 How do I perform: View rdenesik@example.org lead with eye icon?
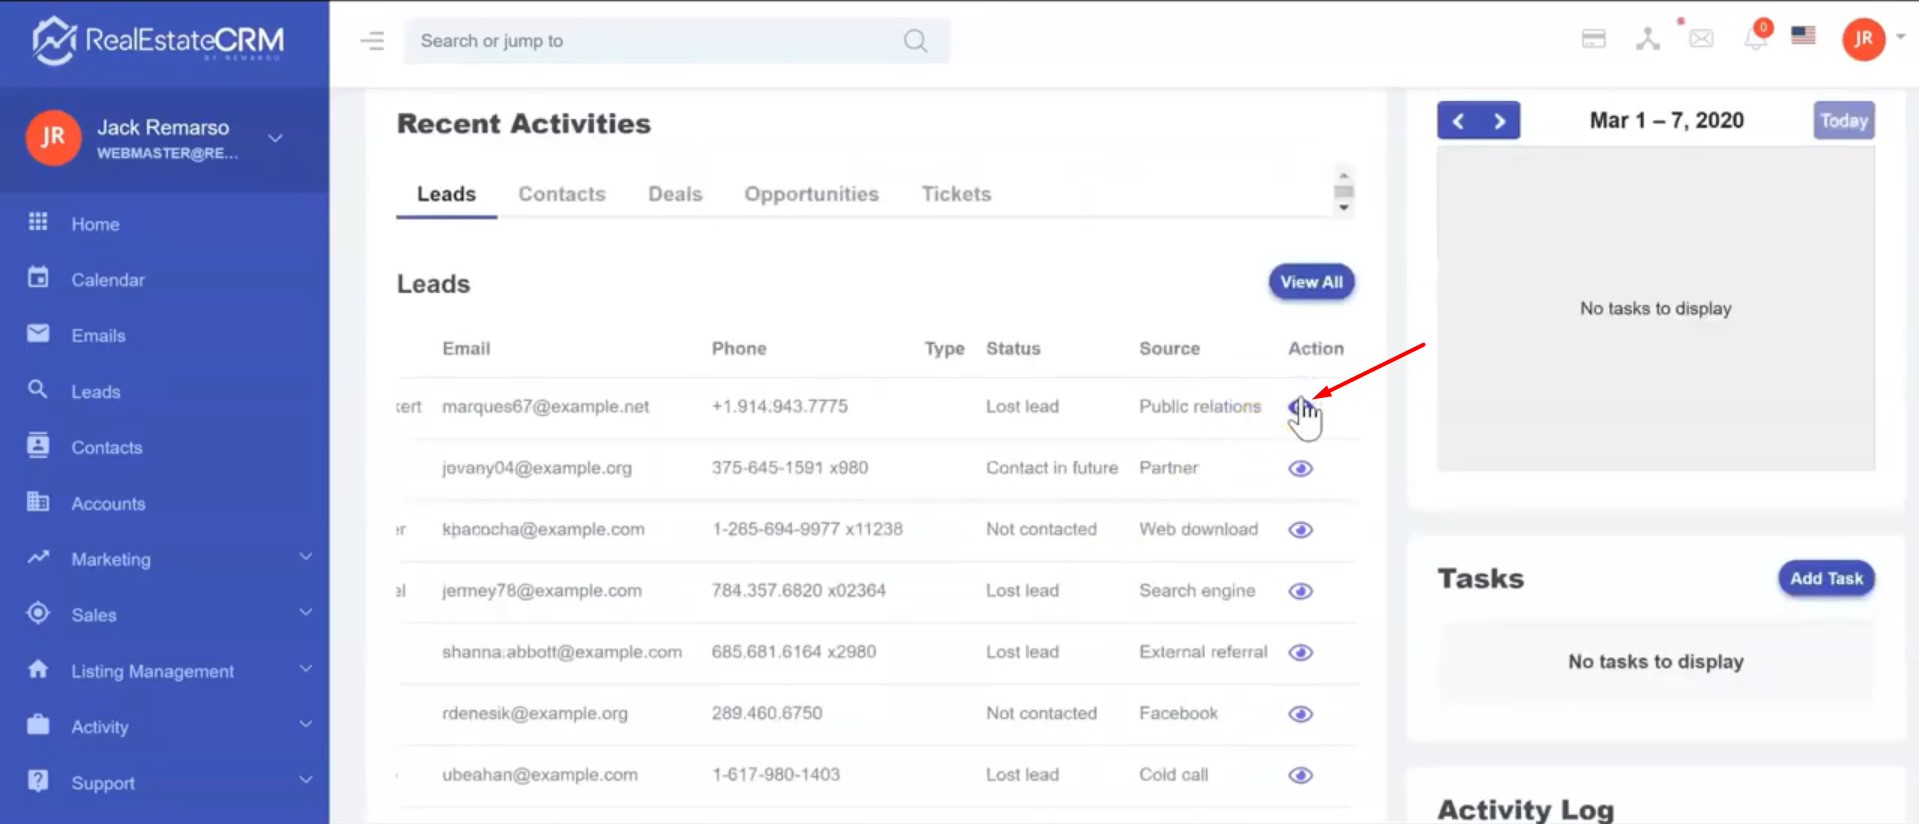[1300, 714]
